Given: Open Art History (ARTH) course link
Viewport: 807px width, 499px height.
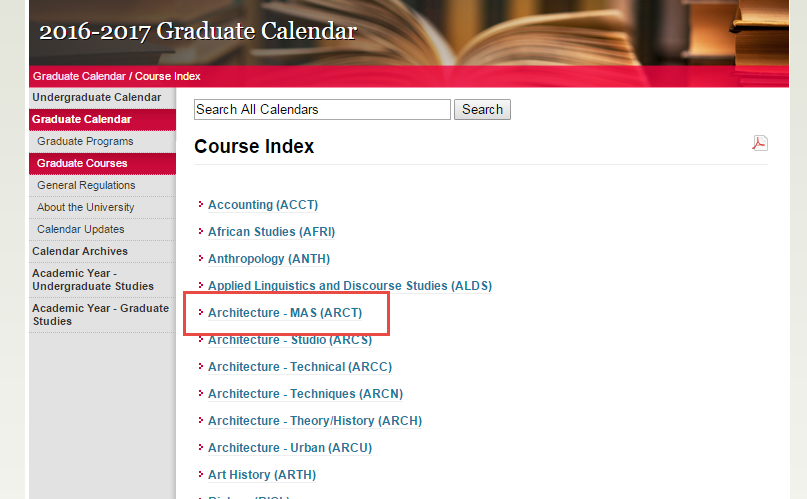Looking at the screenshot, I should point(261,475).
